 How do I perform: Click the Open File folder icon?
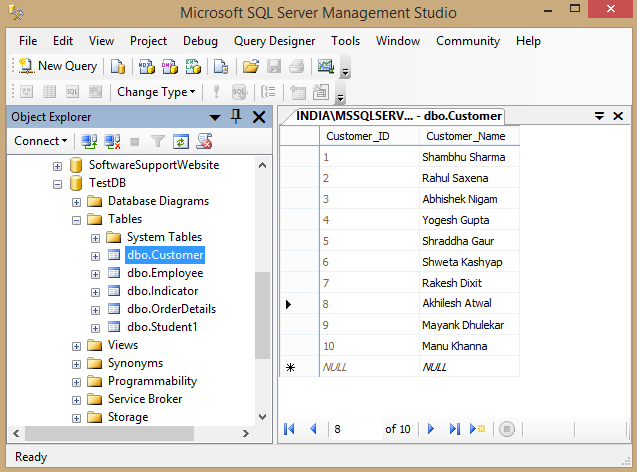coord(251,67)
